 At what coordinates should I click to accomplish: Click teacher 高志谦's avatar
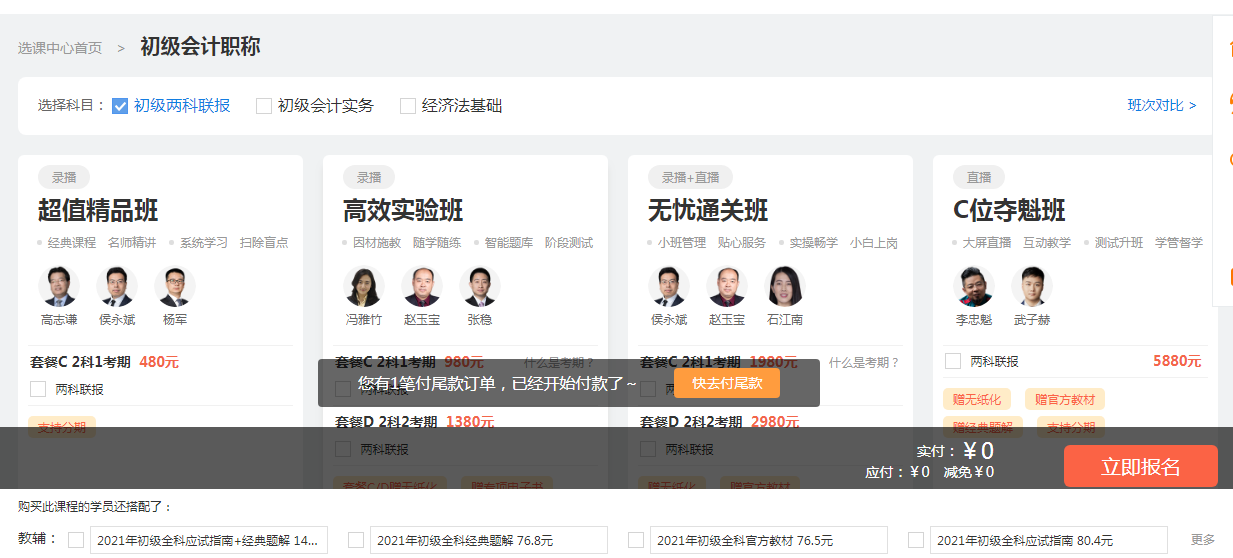point(59,287)
